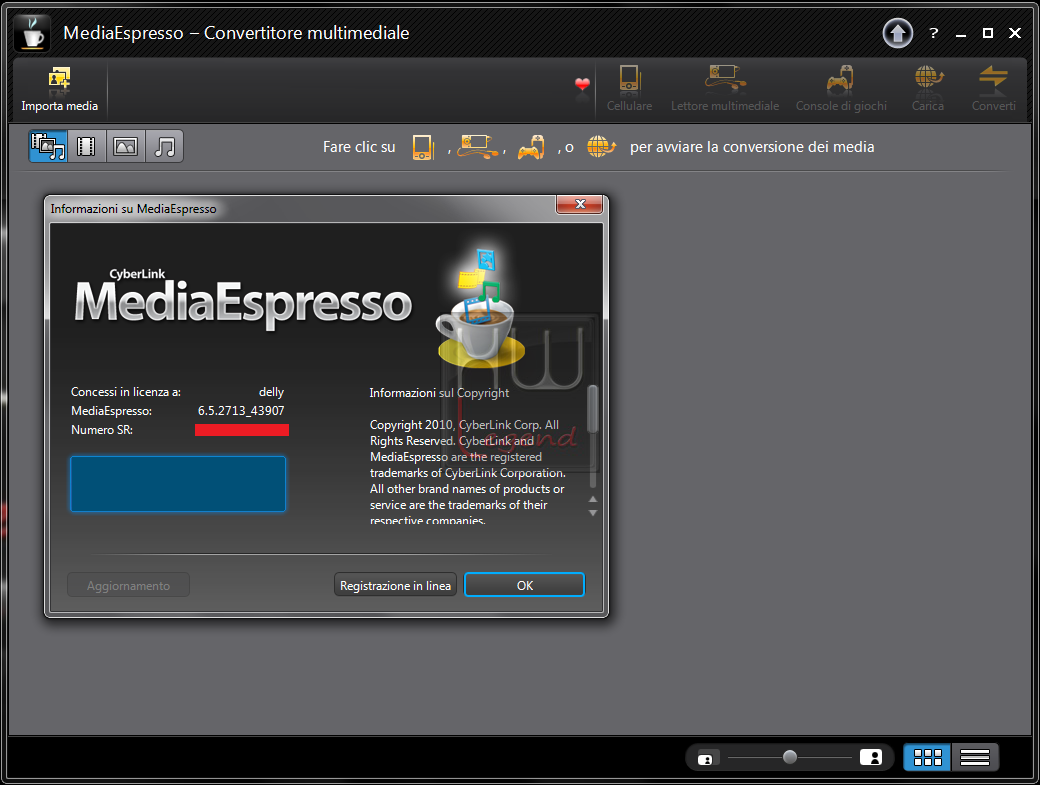Switch to list details view
Screen dimensions: 1040x785
[x=975, y=756]
